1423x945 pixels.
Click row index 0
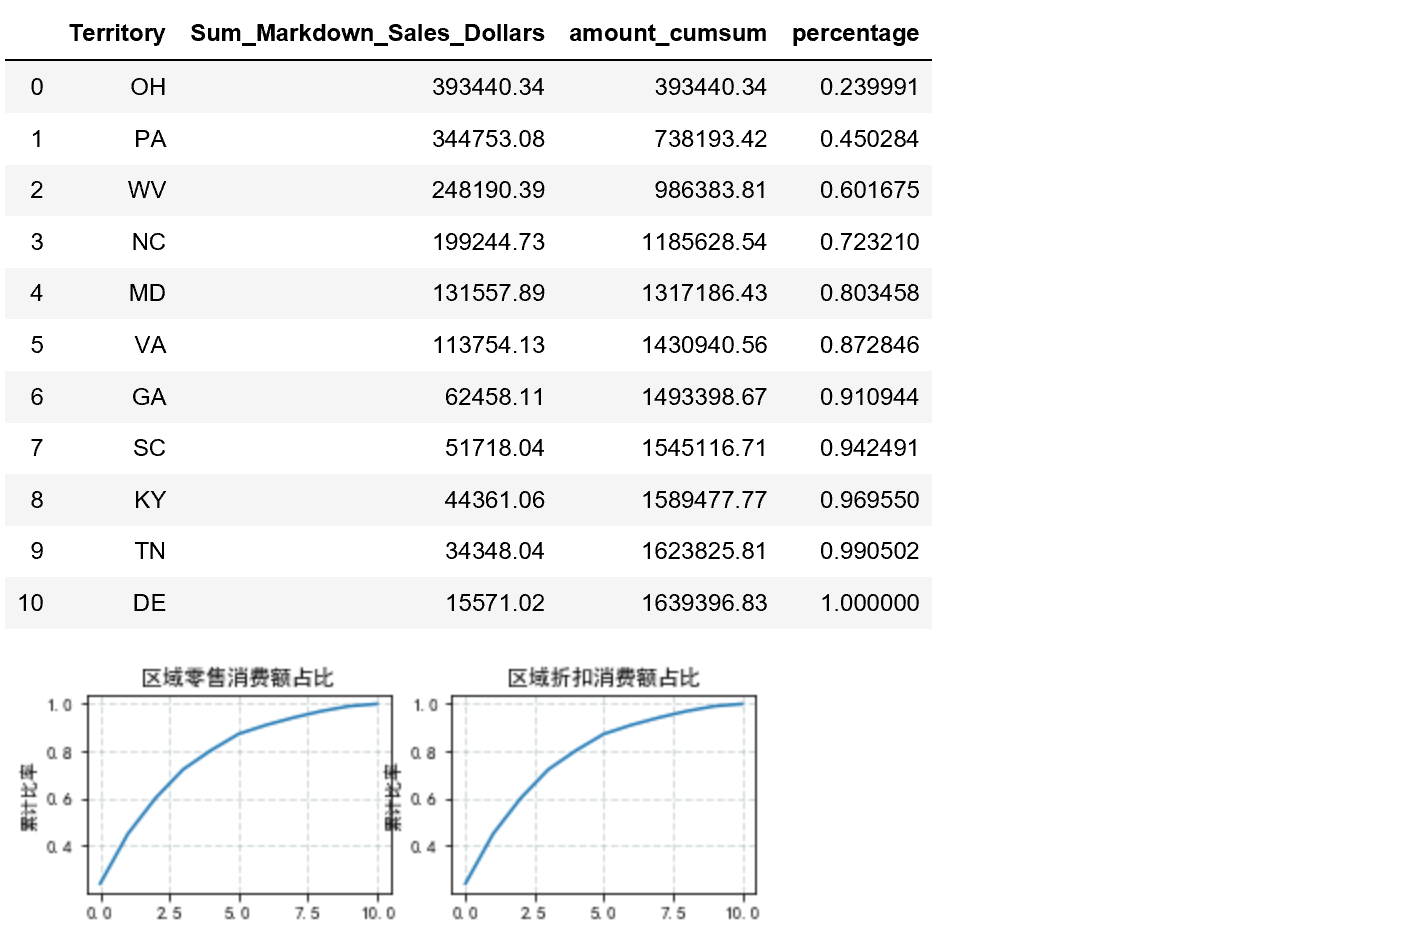click(x=37, y=87)
